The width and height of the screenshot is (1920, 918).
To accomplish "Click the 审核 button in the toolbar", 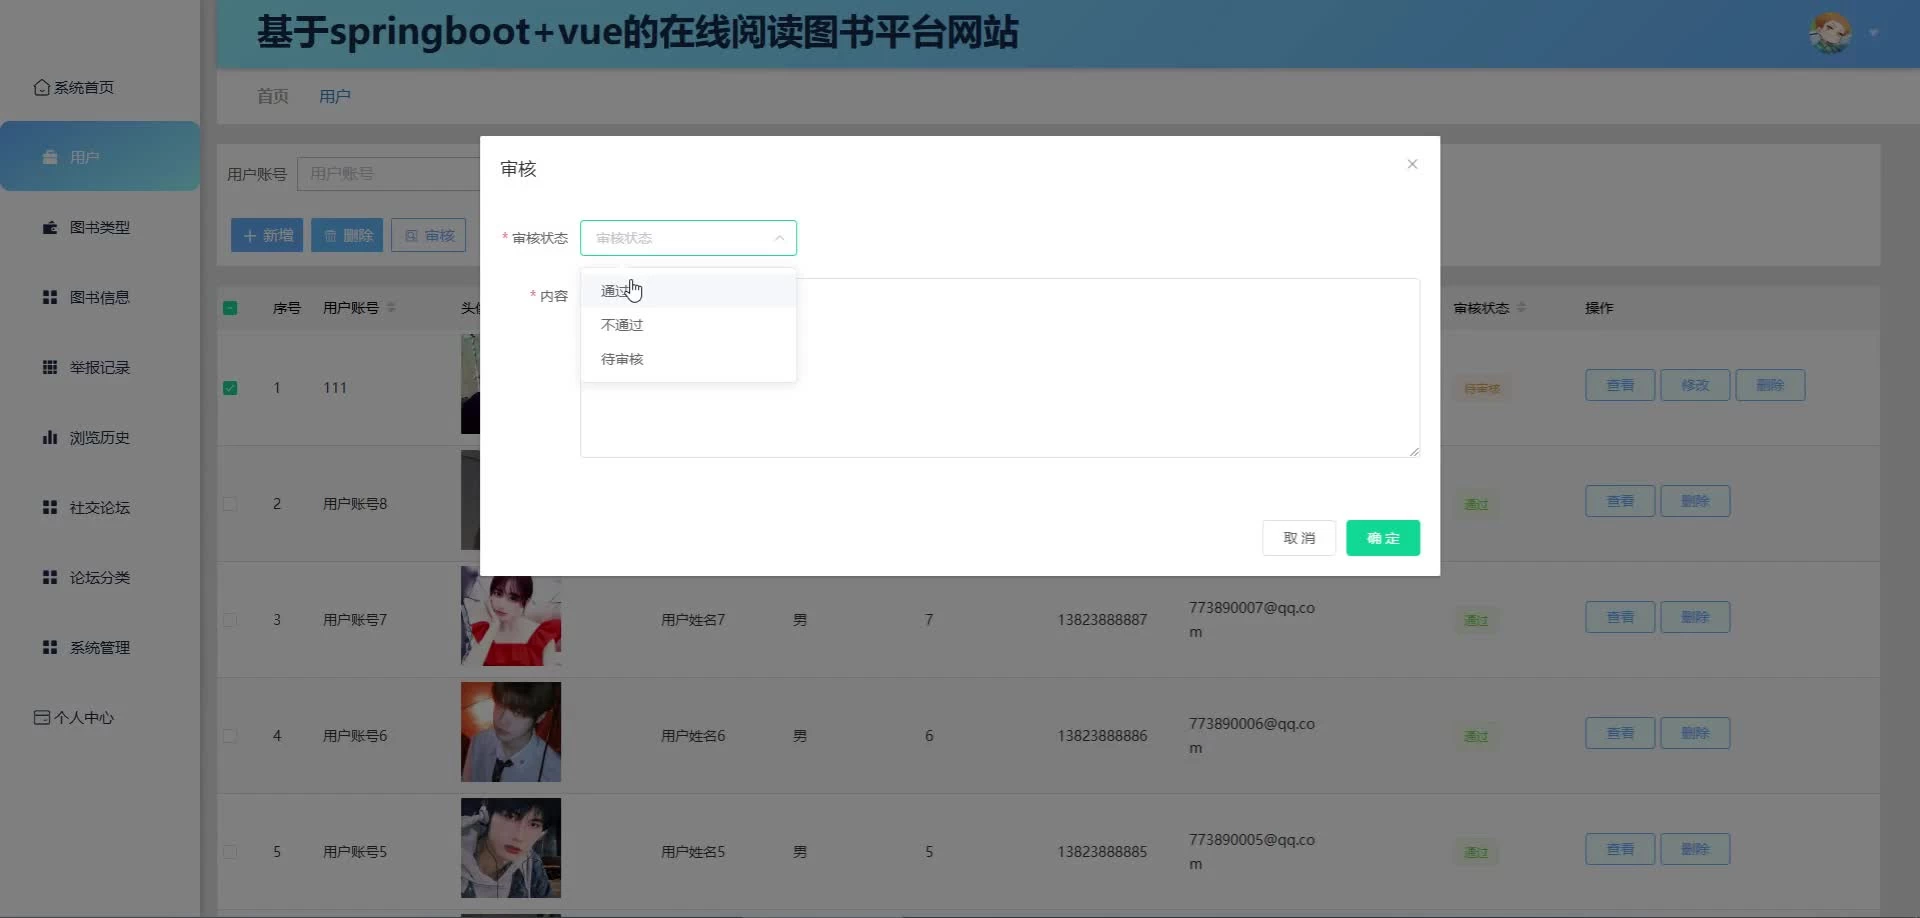I will (429, 235).
